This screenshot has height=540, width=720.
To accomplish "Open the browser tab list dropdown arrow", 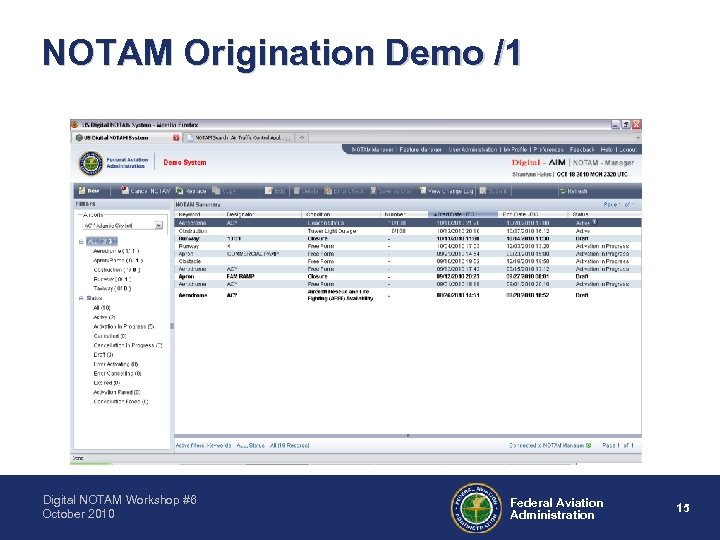I will pos(638,137).
